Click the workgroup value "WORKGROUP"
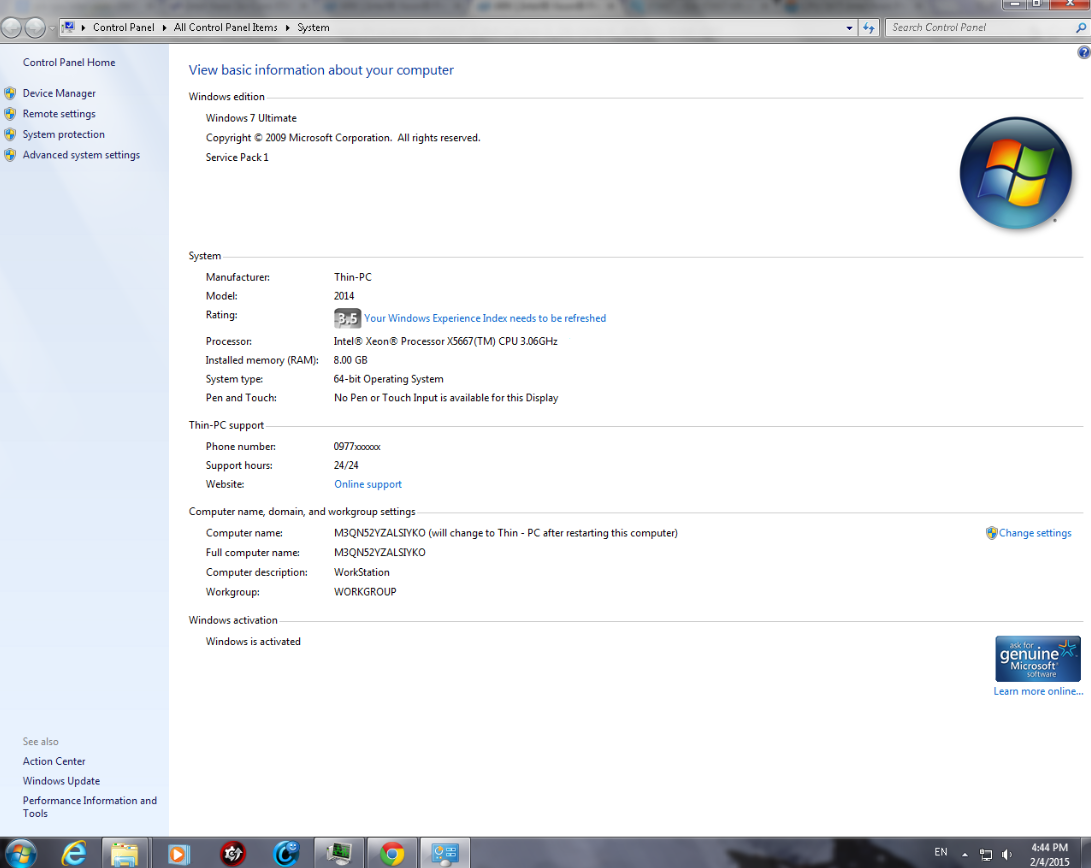1091x868 pixels. (x=365, y=592)
